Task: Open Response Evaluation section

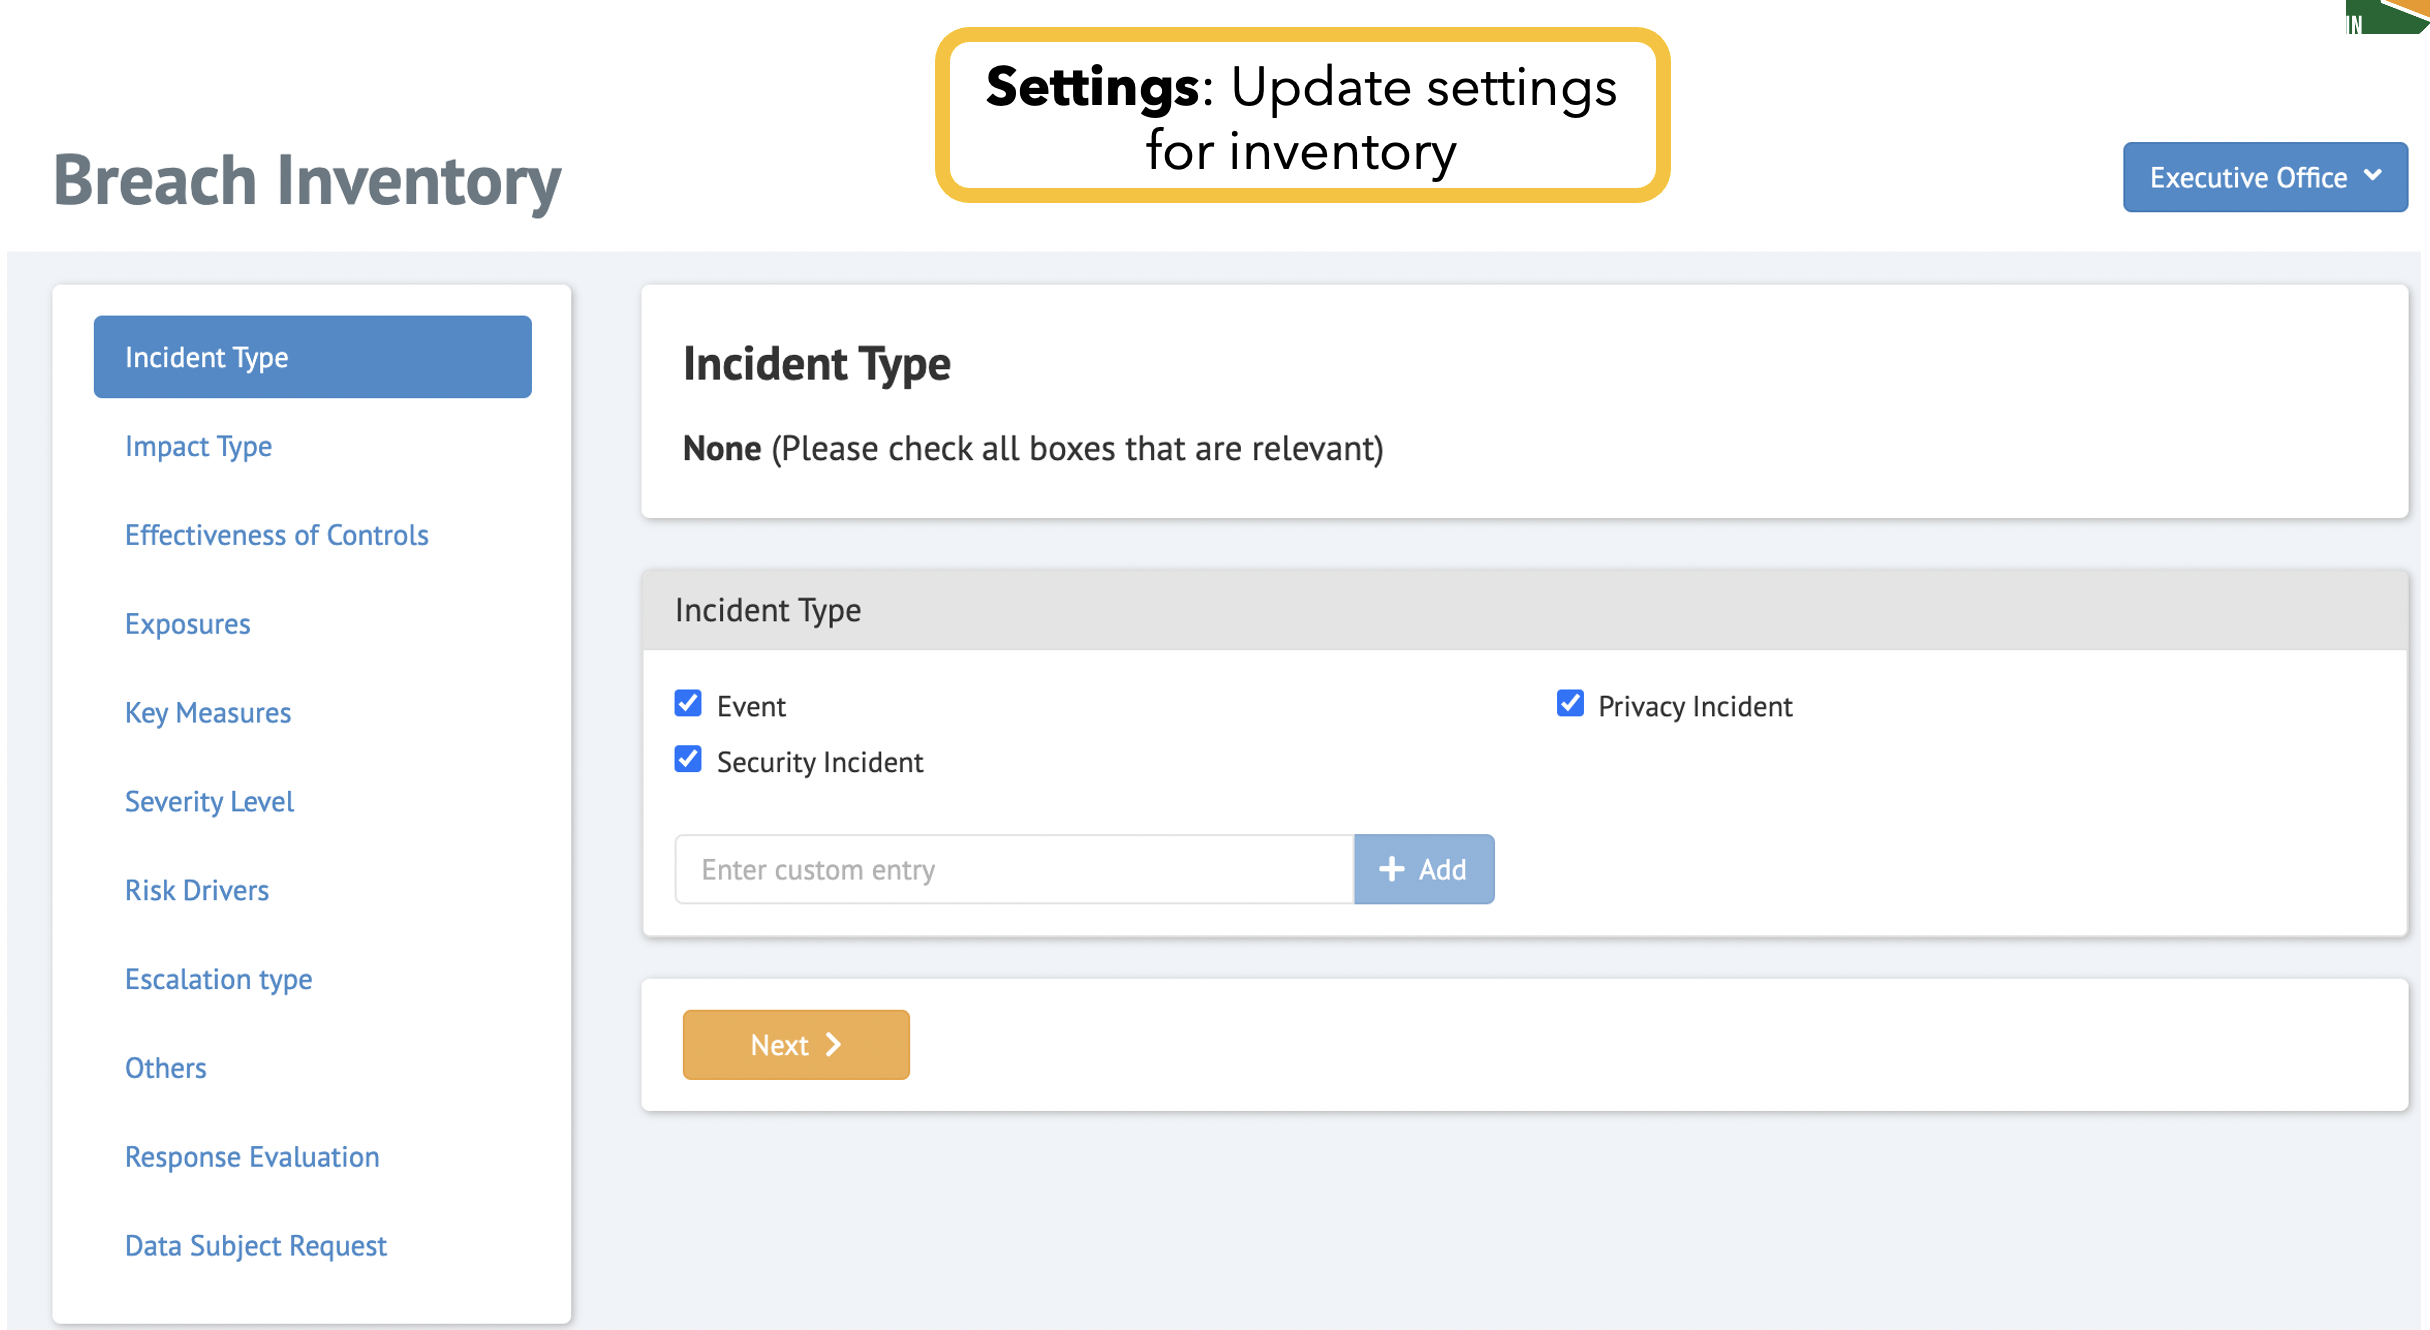Action: 252,1157
